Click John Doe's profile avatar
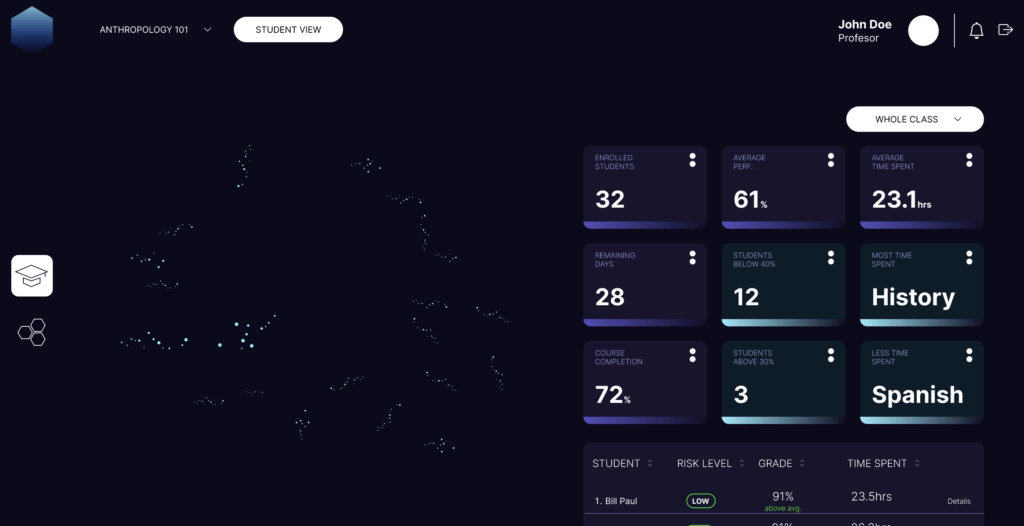The width and height of the screenshot is (1024, 526). tap(923, 31)
